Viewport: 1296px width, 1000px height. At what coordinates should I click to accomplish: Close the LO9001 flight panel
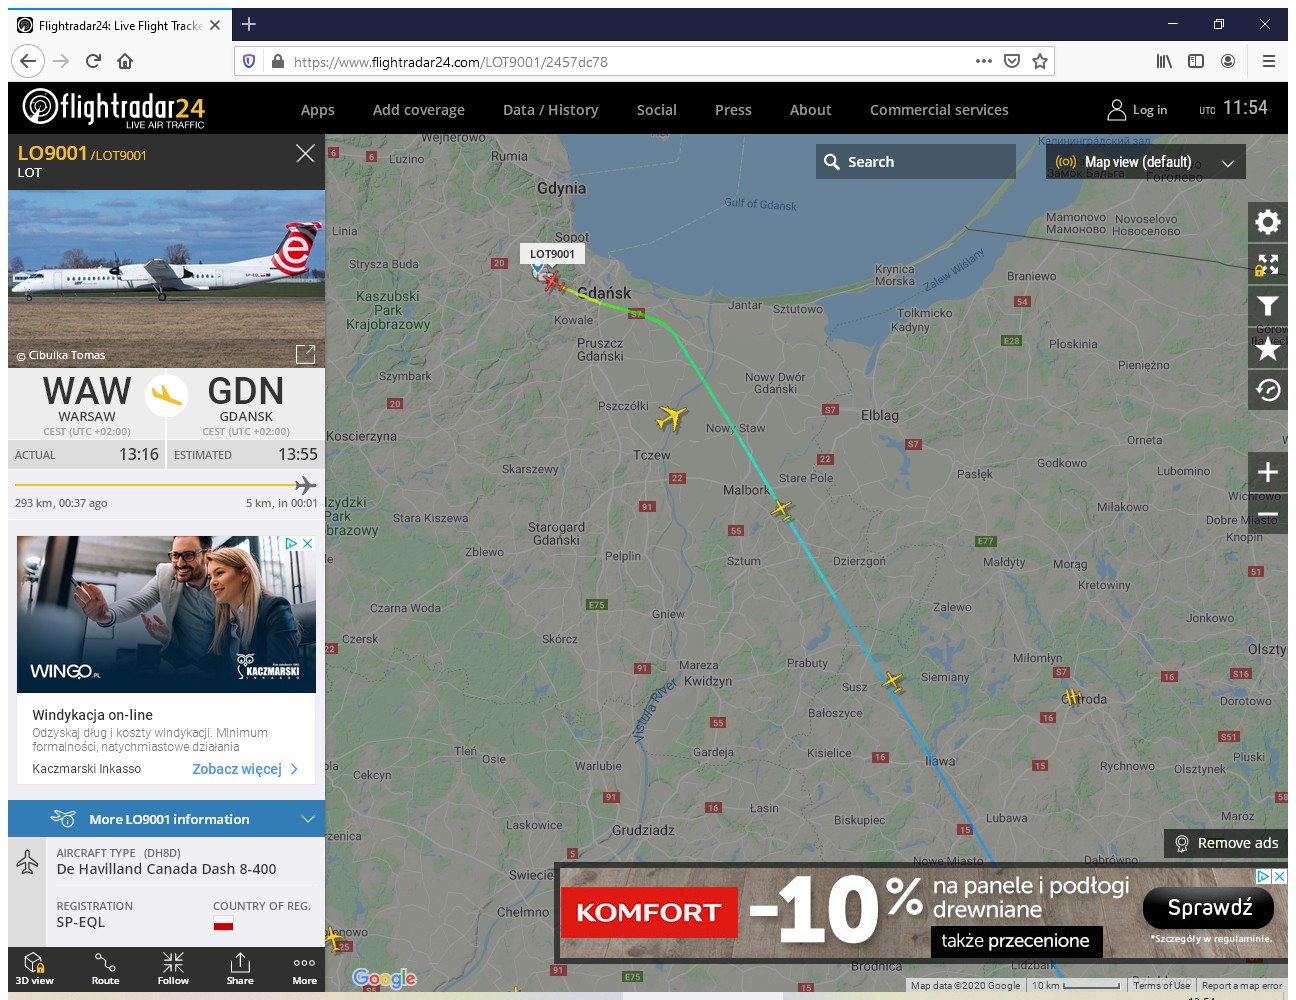tap(305, 153)
